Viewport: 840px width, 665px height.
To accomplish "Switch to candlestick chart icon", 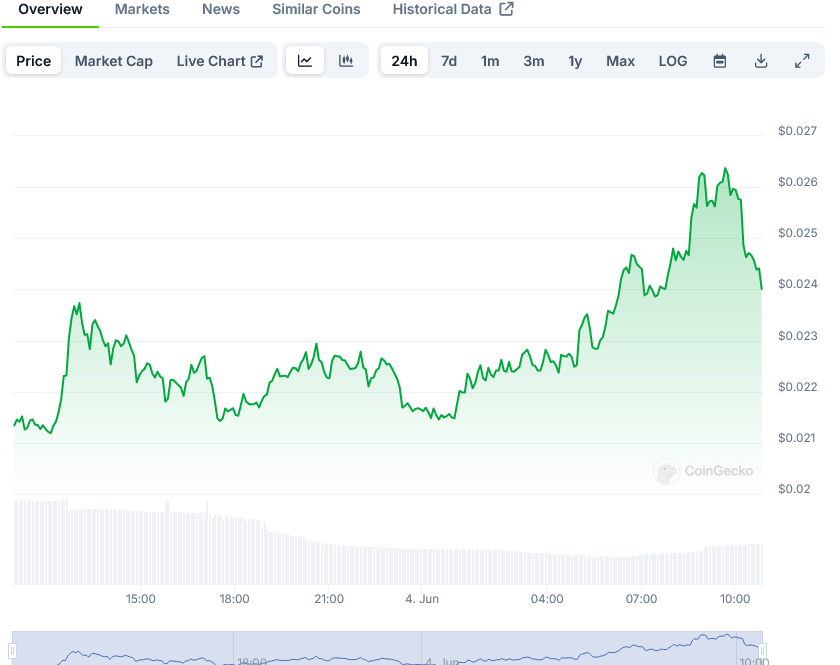I will point(346,61).
